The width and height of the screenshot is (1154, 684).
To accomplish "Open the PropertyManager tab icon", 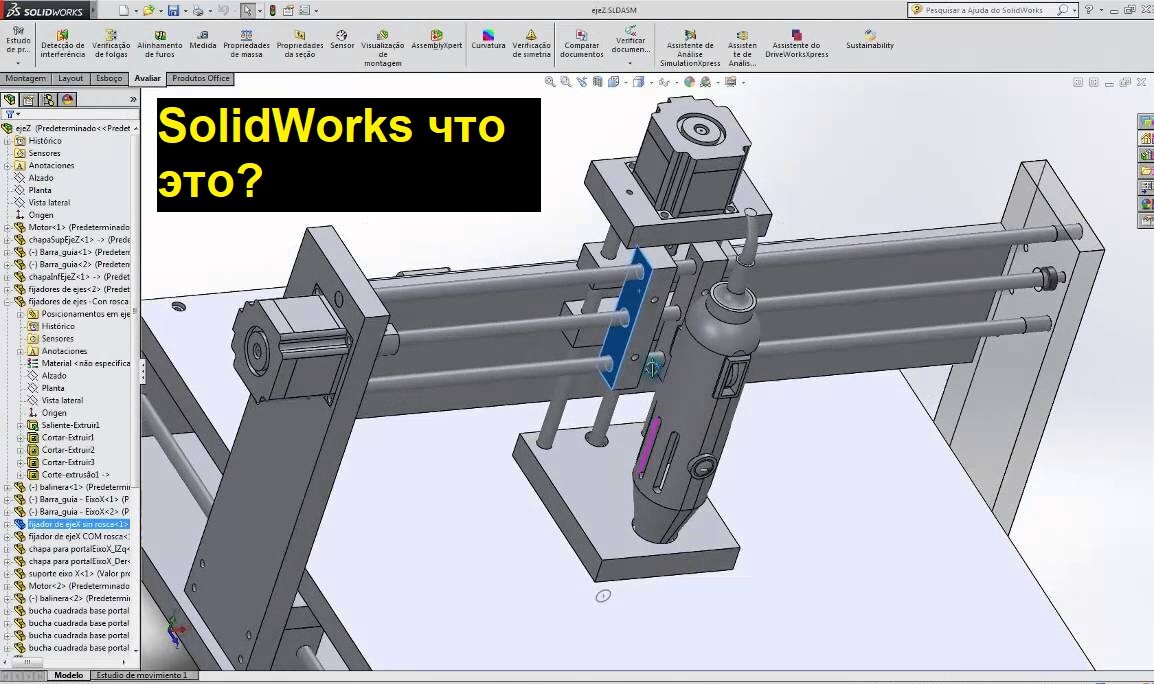I will (x=29, y=99).
